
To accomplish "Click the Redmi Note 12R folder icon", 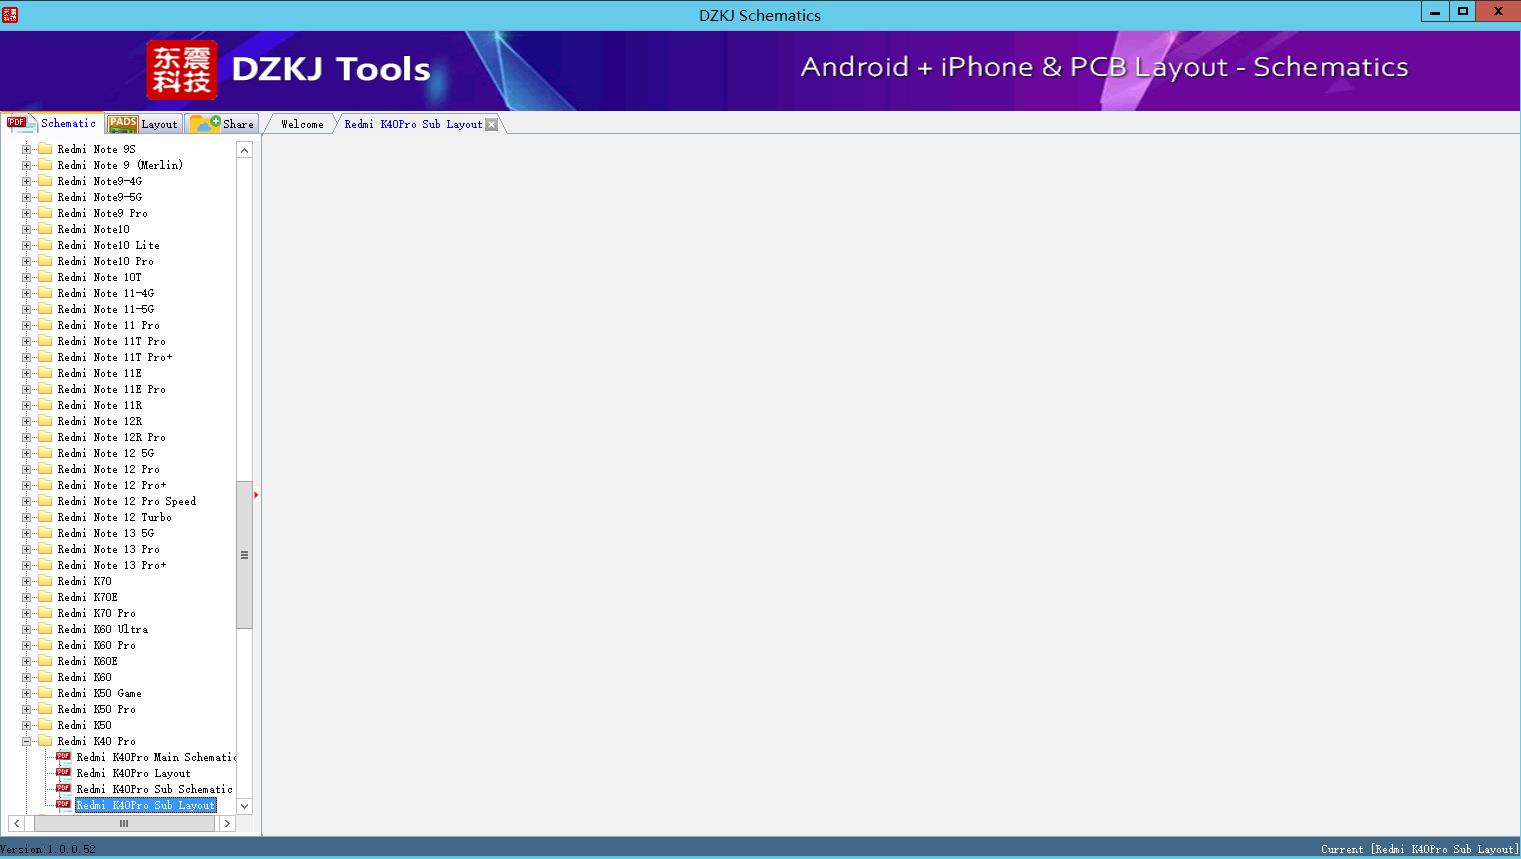I will click(x=45, y=421).
